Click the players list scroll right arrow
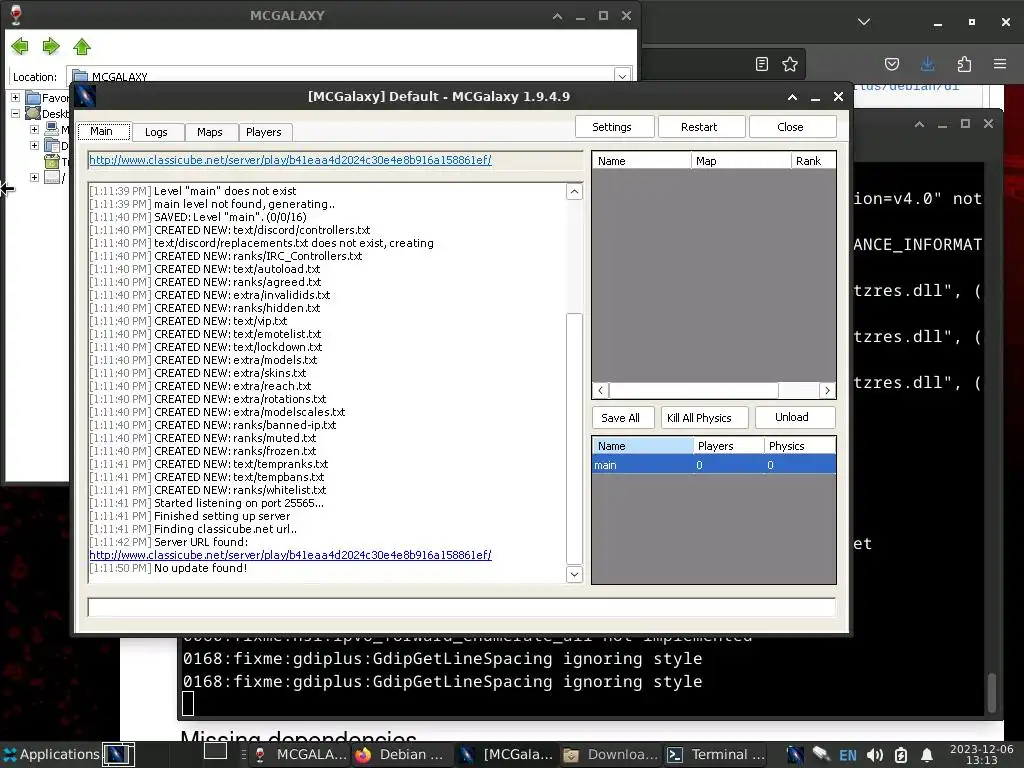1024x768 pixels. click(x=827, y=391)
